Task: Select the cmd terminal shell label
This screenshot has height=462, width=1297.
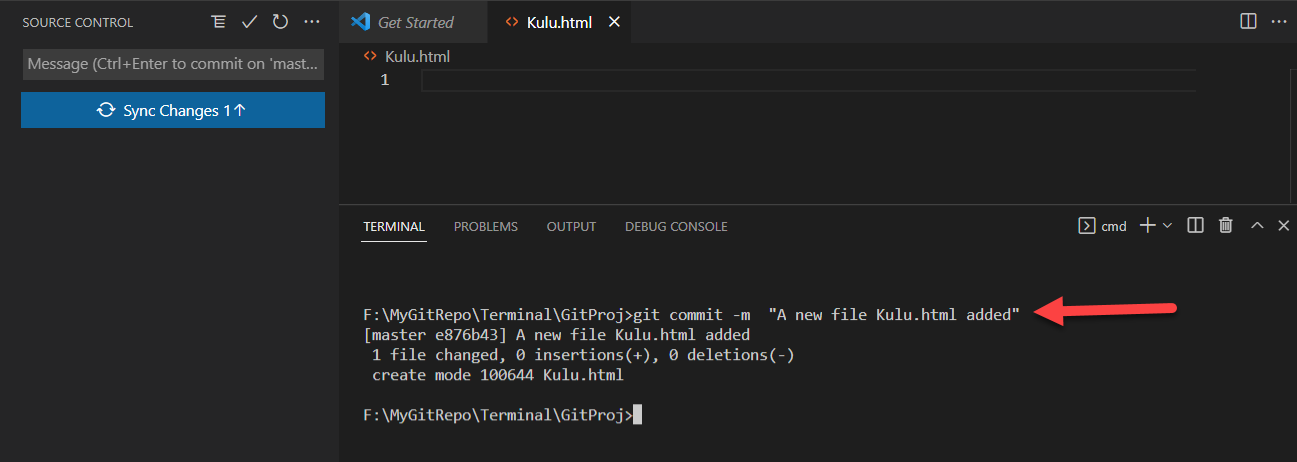Action: click(1103, 226)
